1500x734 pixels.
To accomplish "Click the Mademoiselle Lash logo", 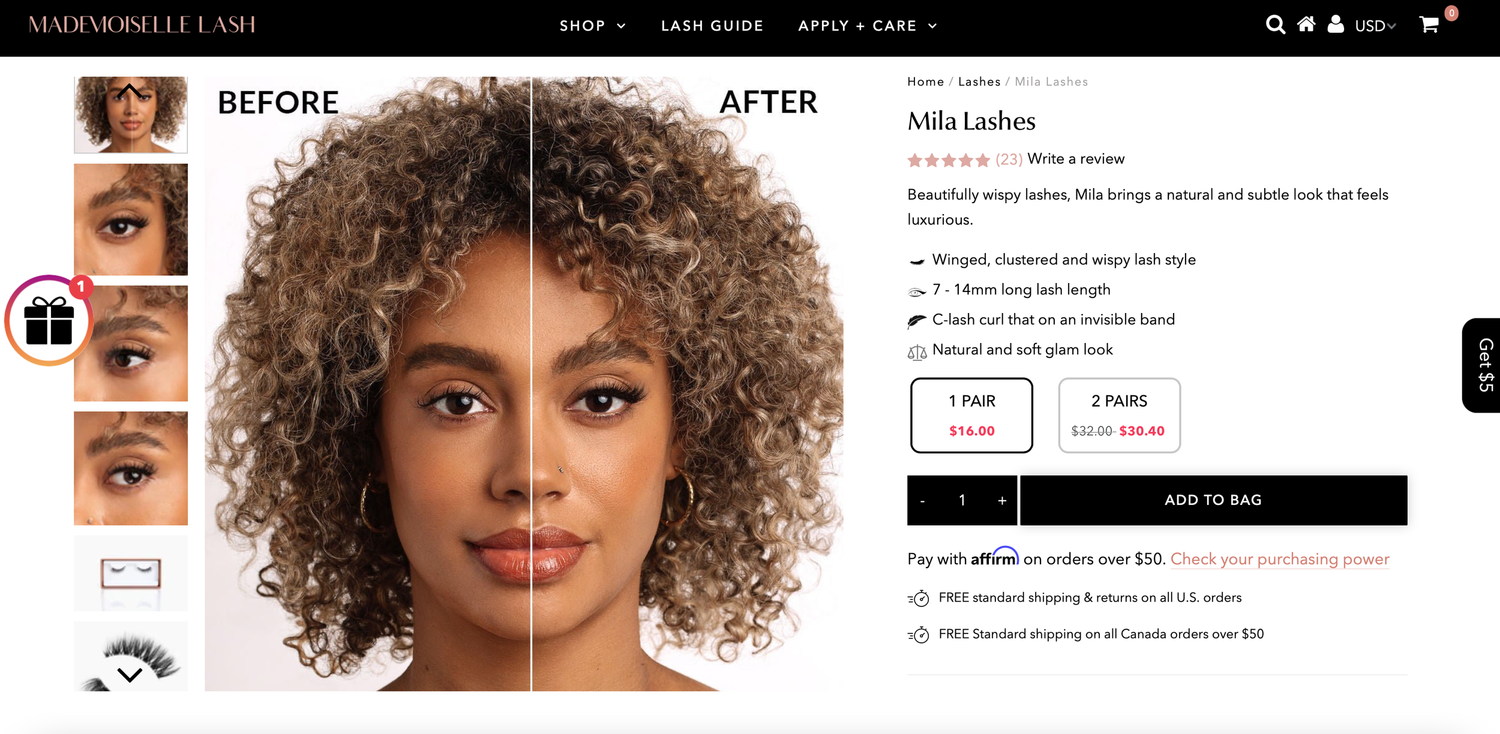I will click(142, 25).
